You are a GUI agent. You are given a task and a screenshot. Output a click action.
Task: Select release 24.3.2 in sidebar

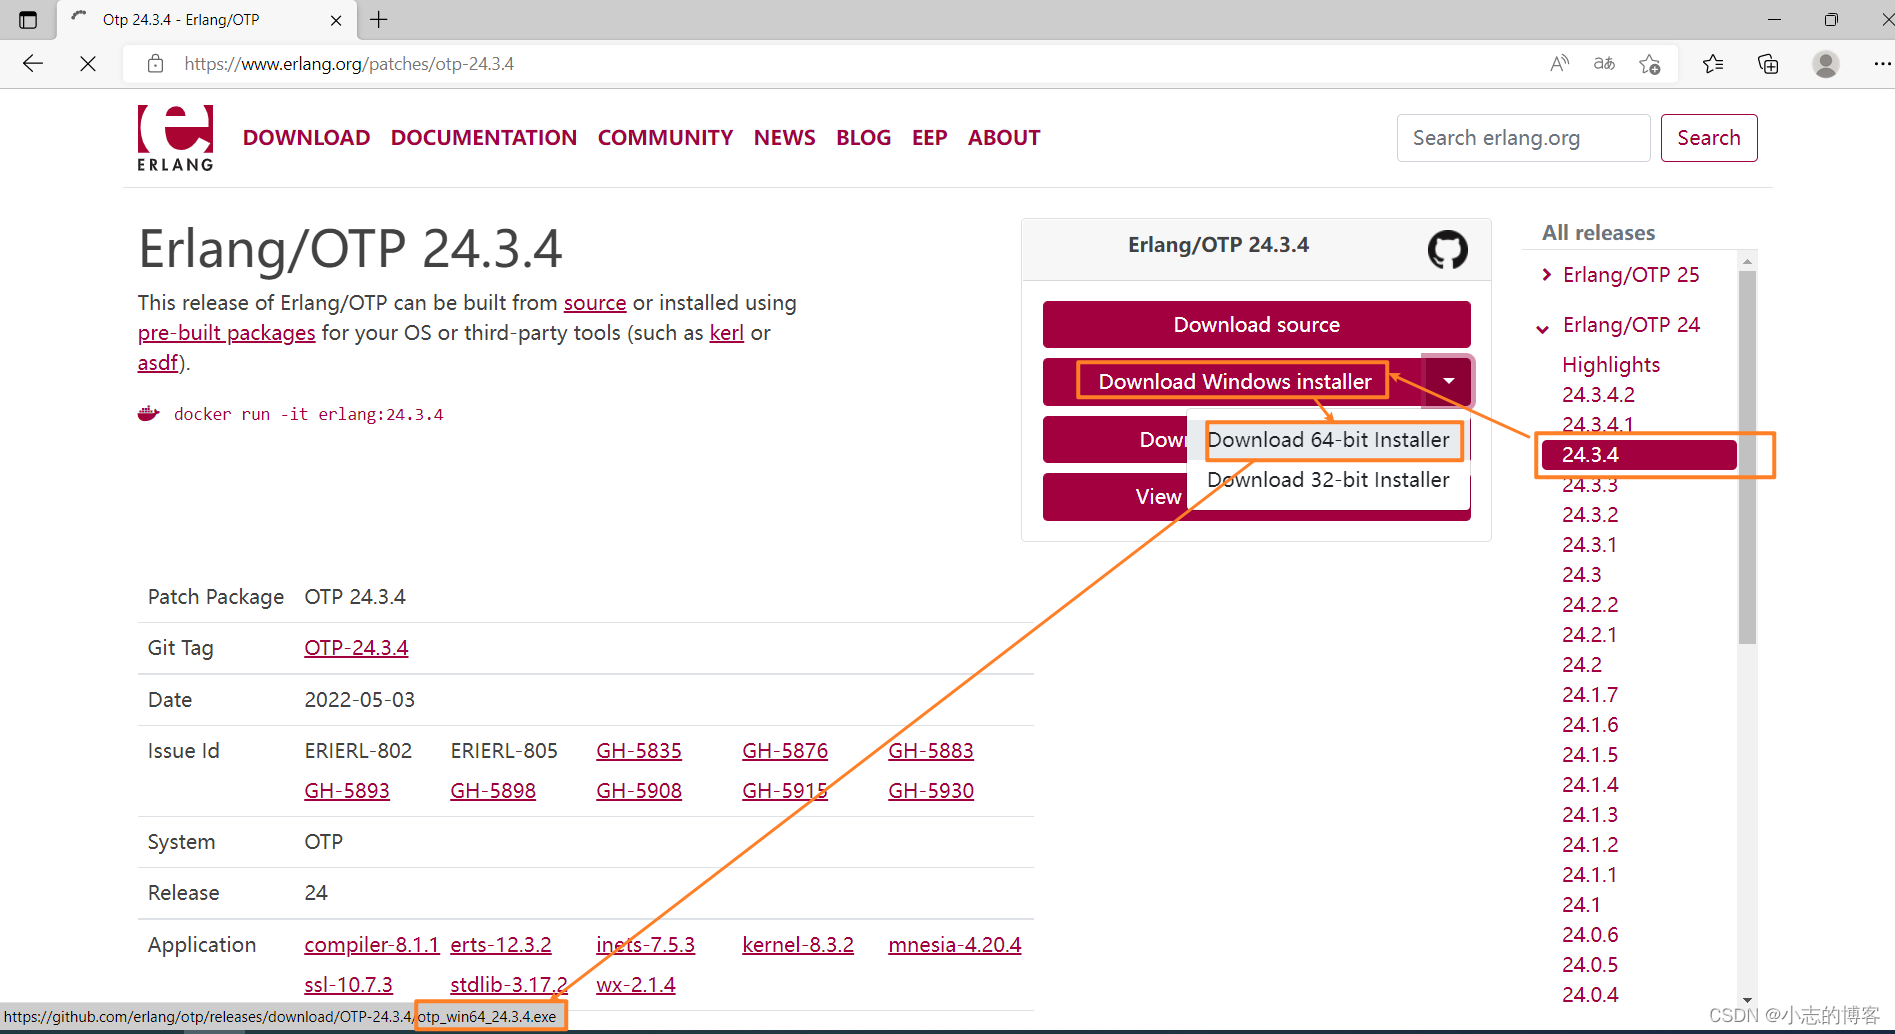pyautogui.click(x=1590, y=515)
